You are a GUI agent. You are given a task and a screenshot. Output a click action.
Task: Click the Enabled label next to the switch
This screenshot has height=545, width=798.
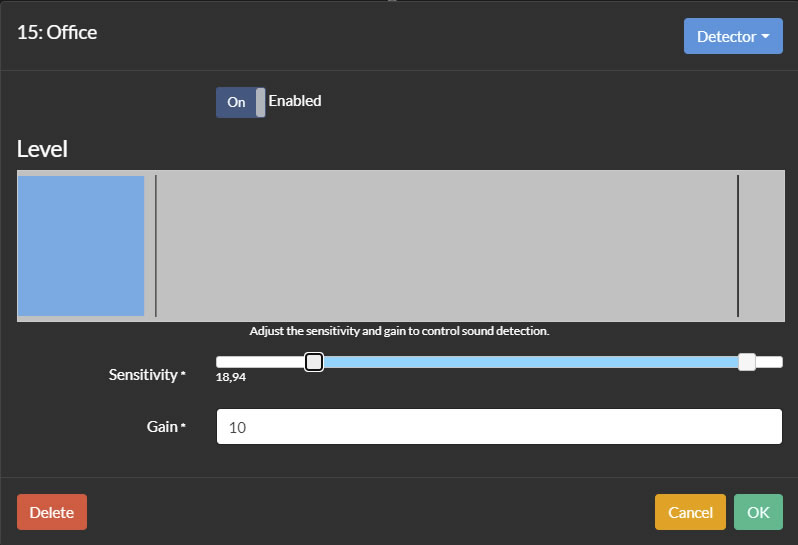(x=295, y=101)
